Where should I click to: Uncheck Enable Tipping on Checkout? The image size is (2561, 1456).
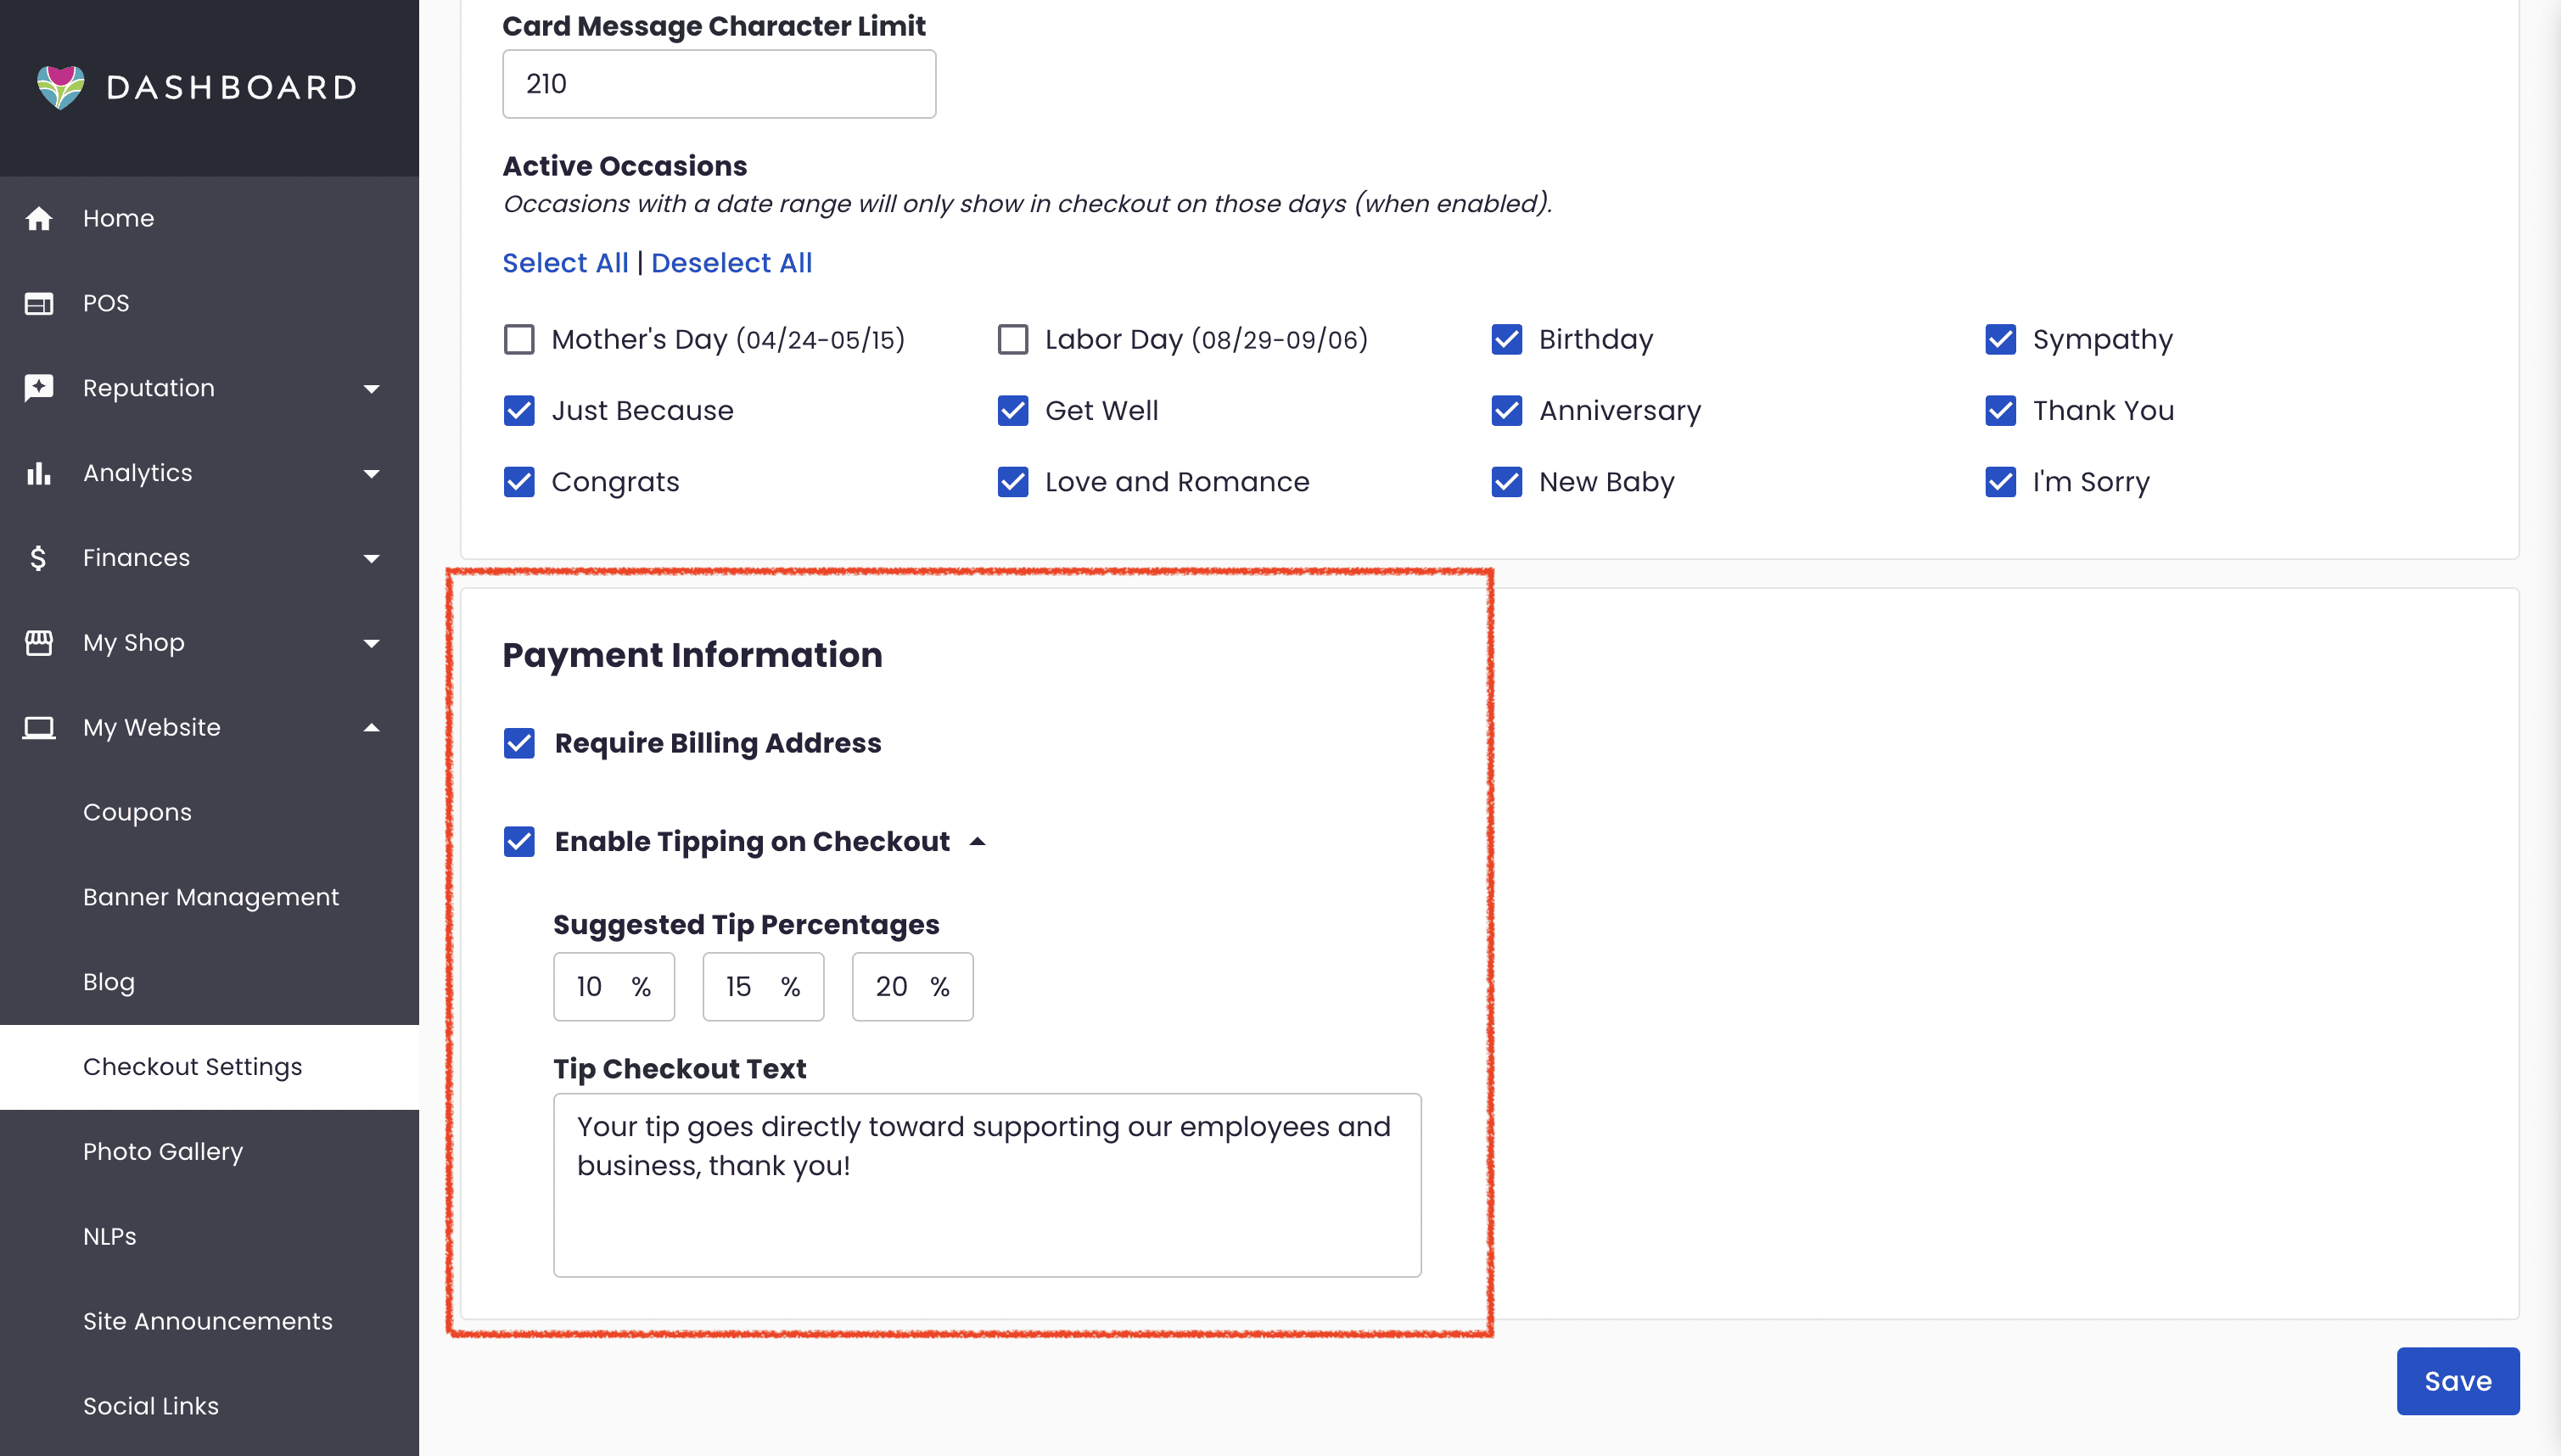pyautogui.click(x=519, y=842)
